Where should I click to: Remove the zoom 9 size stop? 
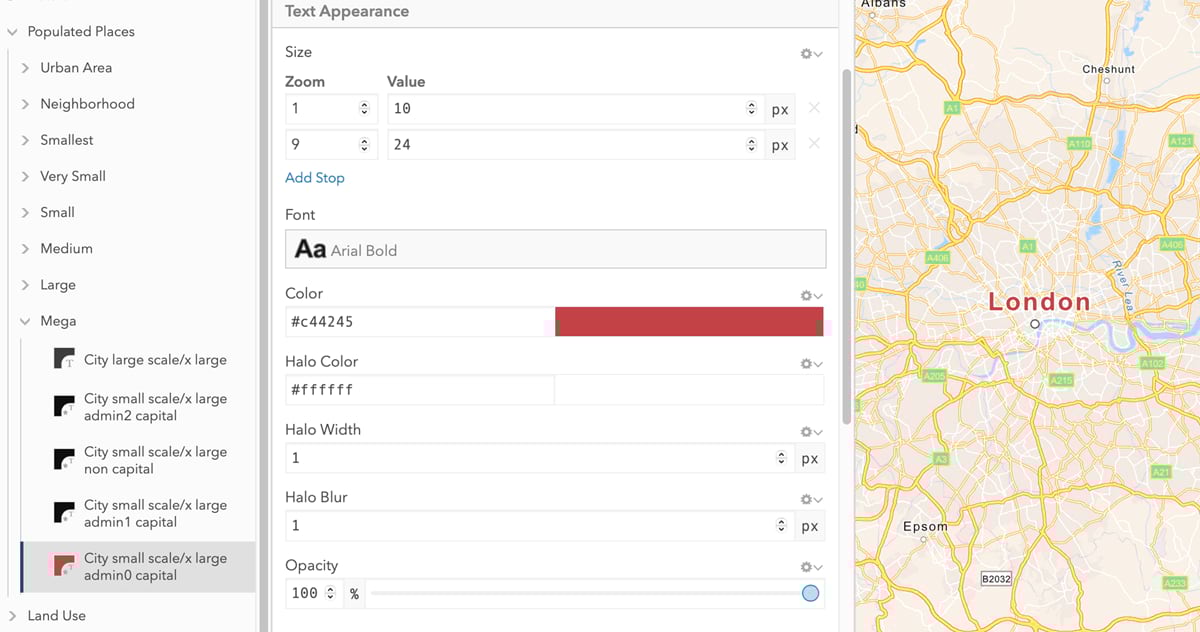coord(814,144)
